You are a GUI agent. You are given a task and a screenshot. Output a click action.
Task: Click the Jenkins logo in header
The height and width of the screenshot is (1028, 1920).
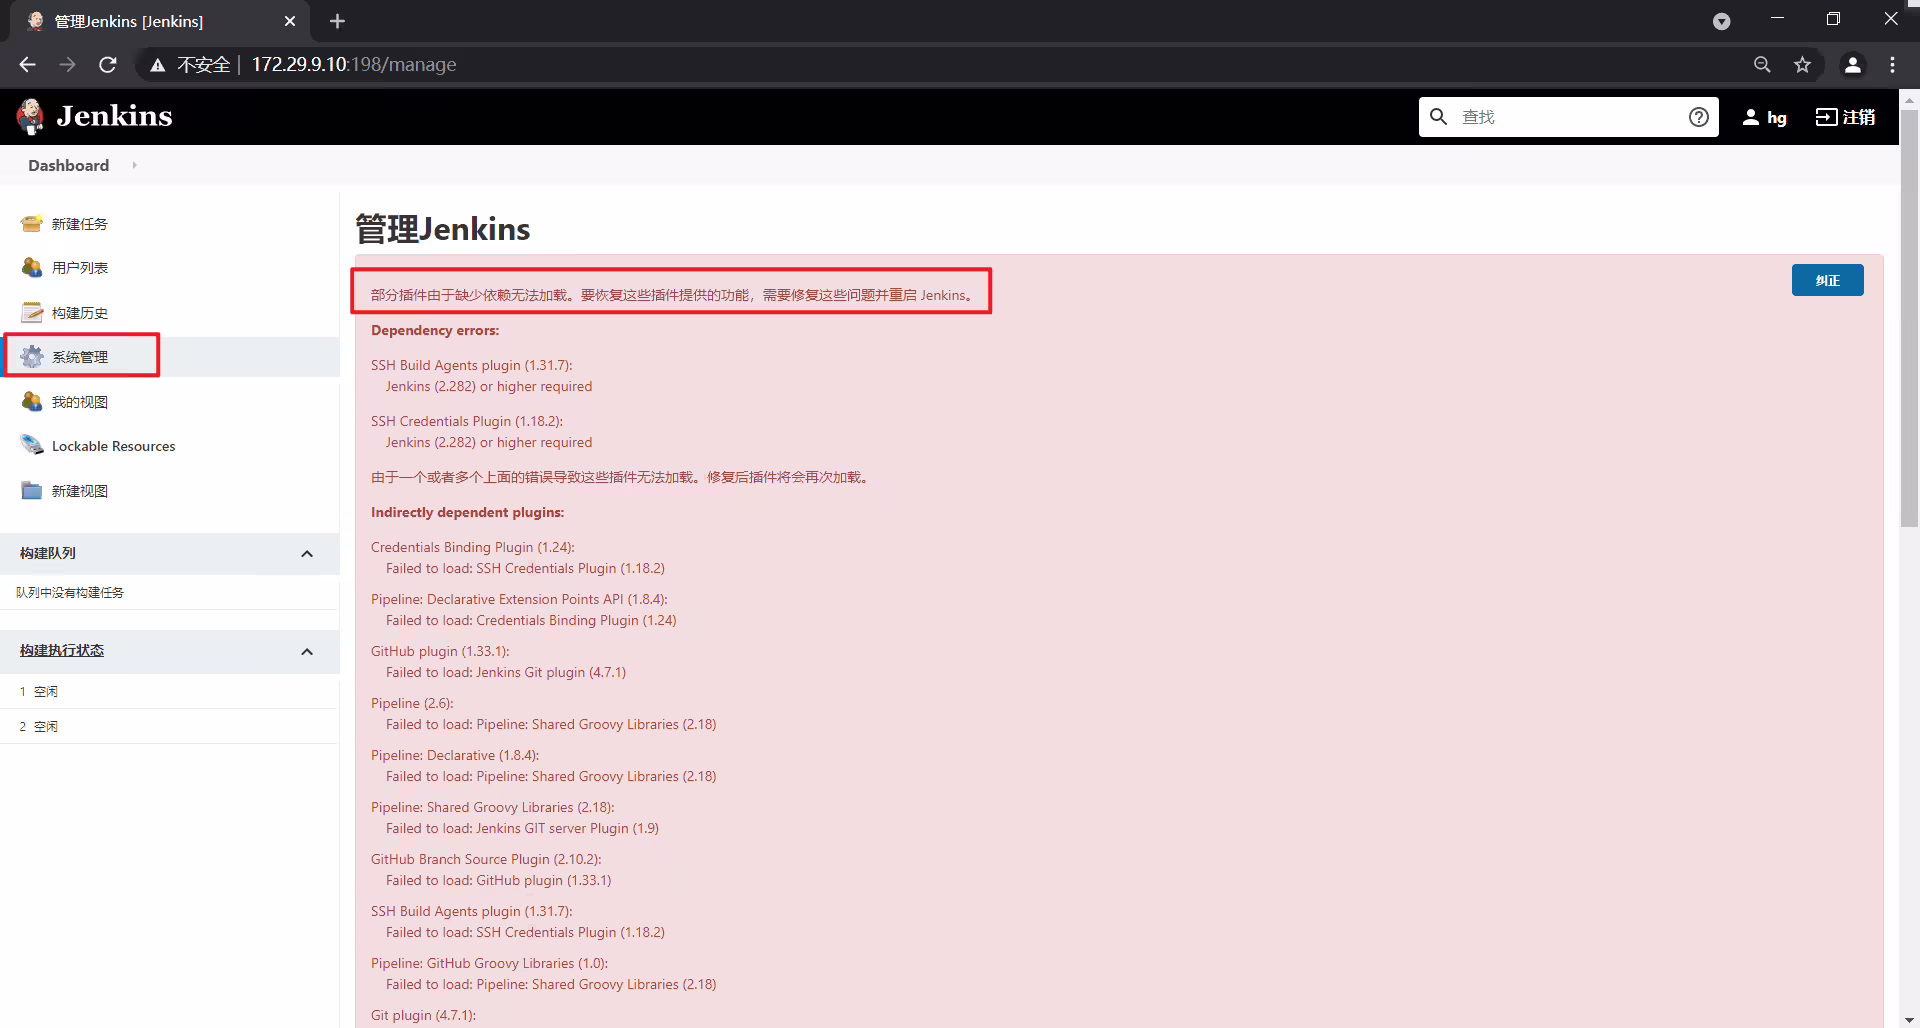95,116
